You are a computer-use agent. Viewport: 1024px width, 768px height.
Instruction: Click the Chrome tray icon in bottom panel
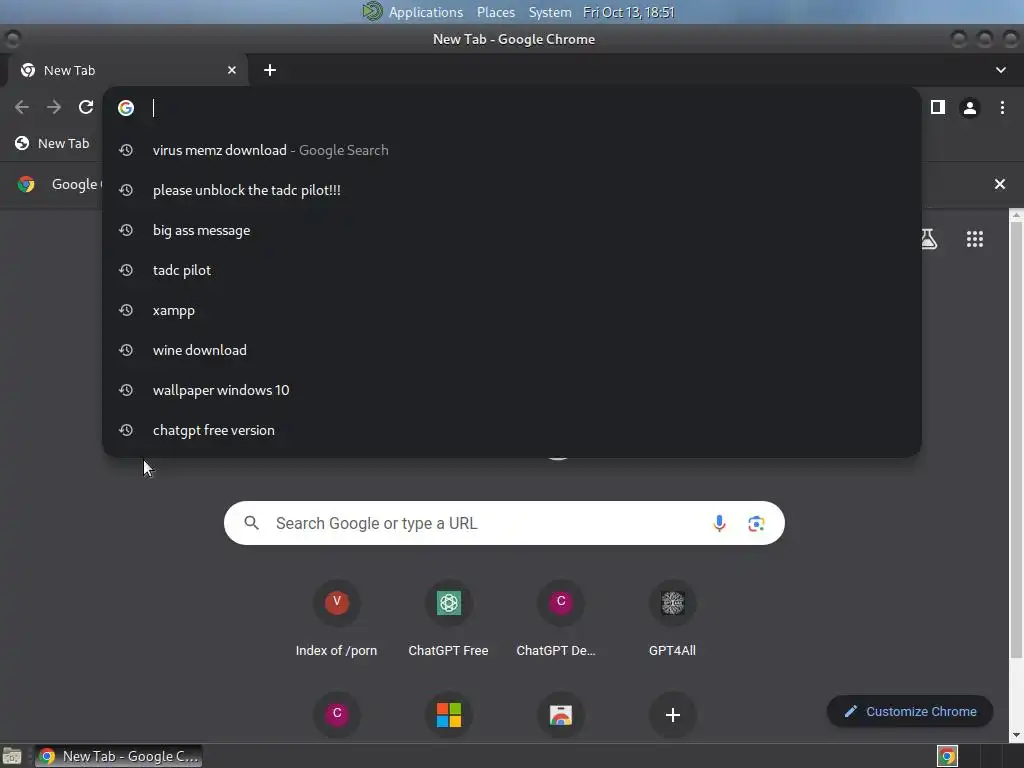point(947,756)
